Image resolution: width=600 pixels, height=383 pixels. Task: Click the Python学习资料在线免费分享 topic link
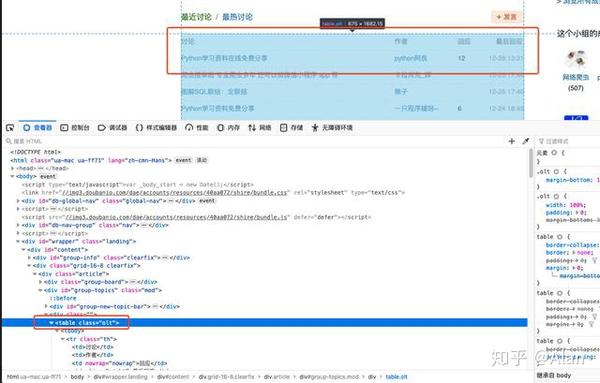[224, 58]
